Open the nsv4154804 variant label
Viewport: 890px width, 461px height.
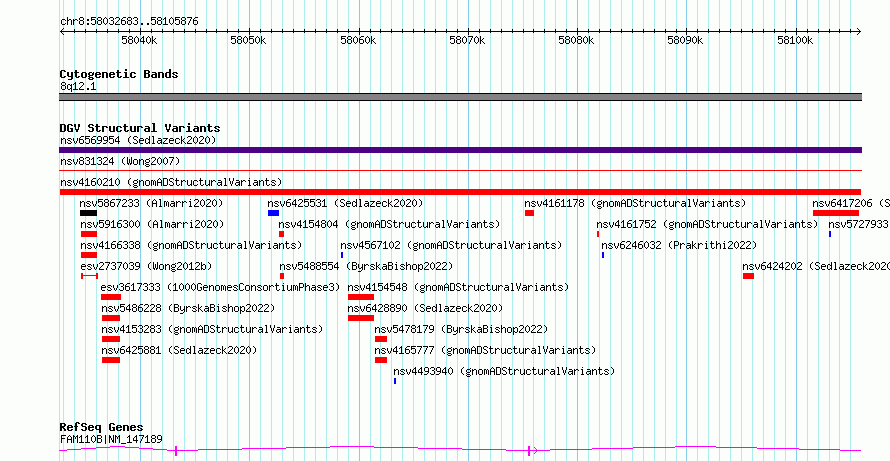389,224
